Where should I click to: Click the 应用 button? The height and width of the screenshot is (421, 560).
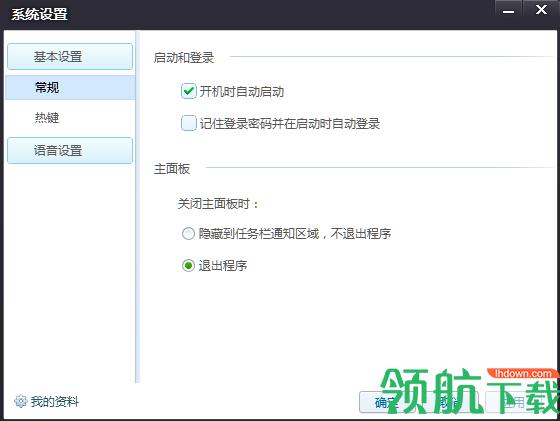(514, 402)
